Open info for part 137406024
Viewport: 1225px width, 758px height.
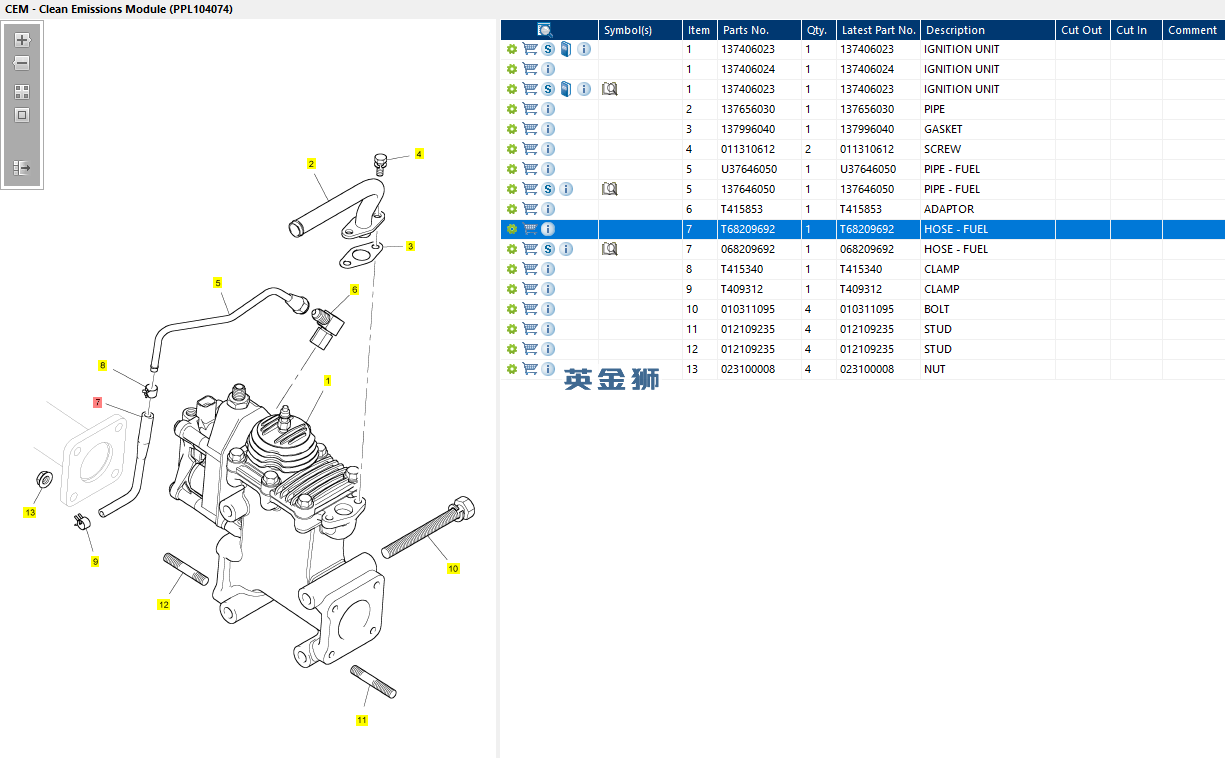pyautogui.click(x=548, y=69)
